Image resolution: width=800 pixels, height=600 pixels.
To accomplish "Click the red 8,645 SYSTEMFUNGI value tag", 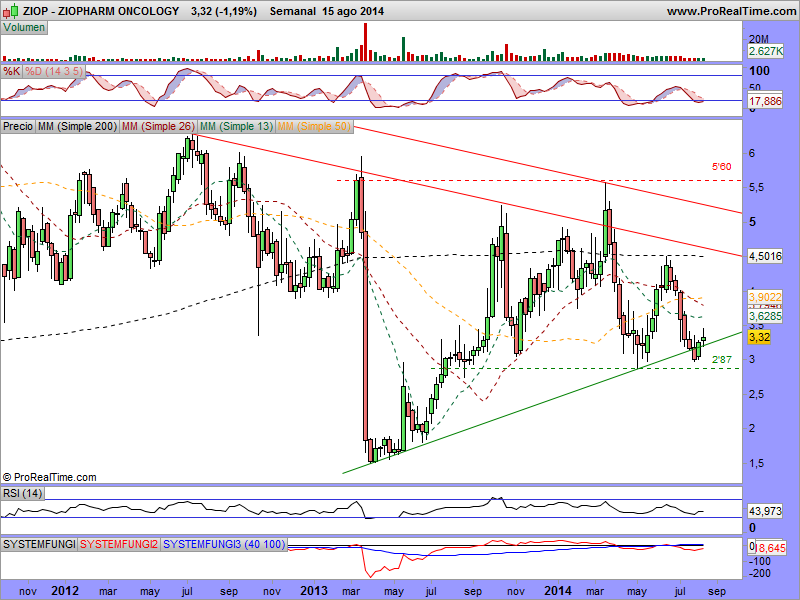I will tap(769, 548).
